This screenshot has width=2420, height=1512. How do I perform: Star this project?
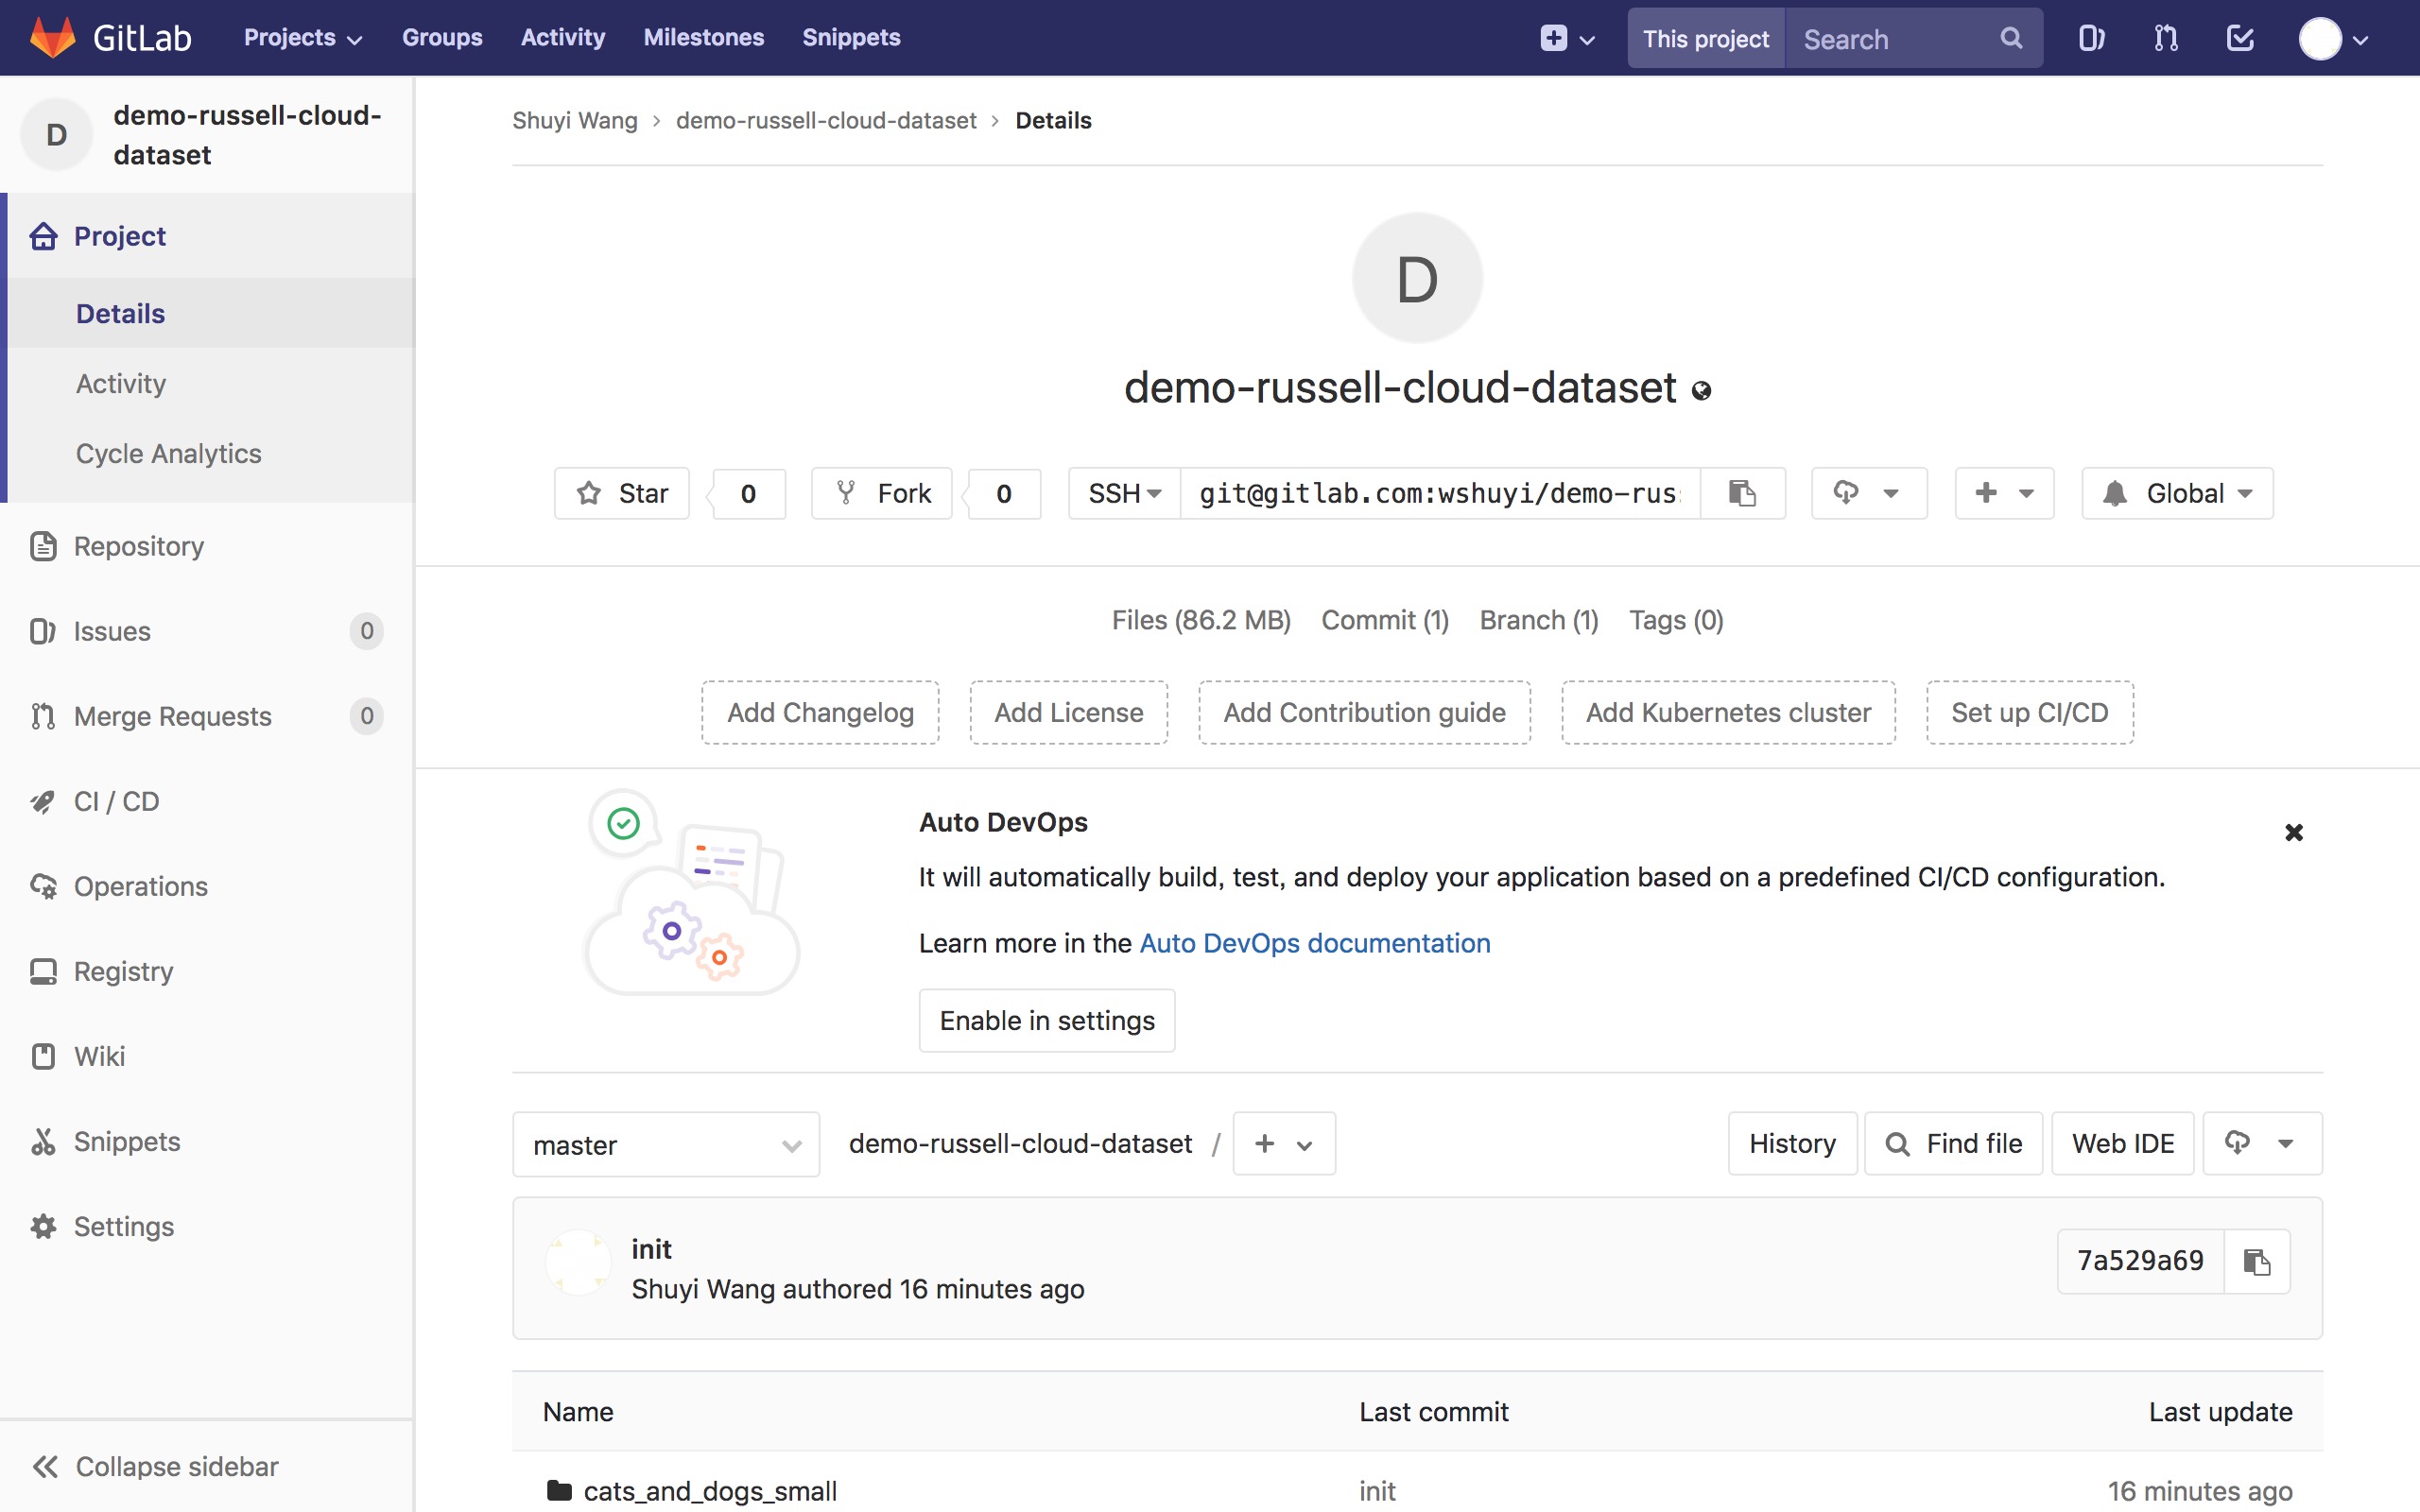pos(622,493)
